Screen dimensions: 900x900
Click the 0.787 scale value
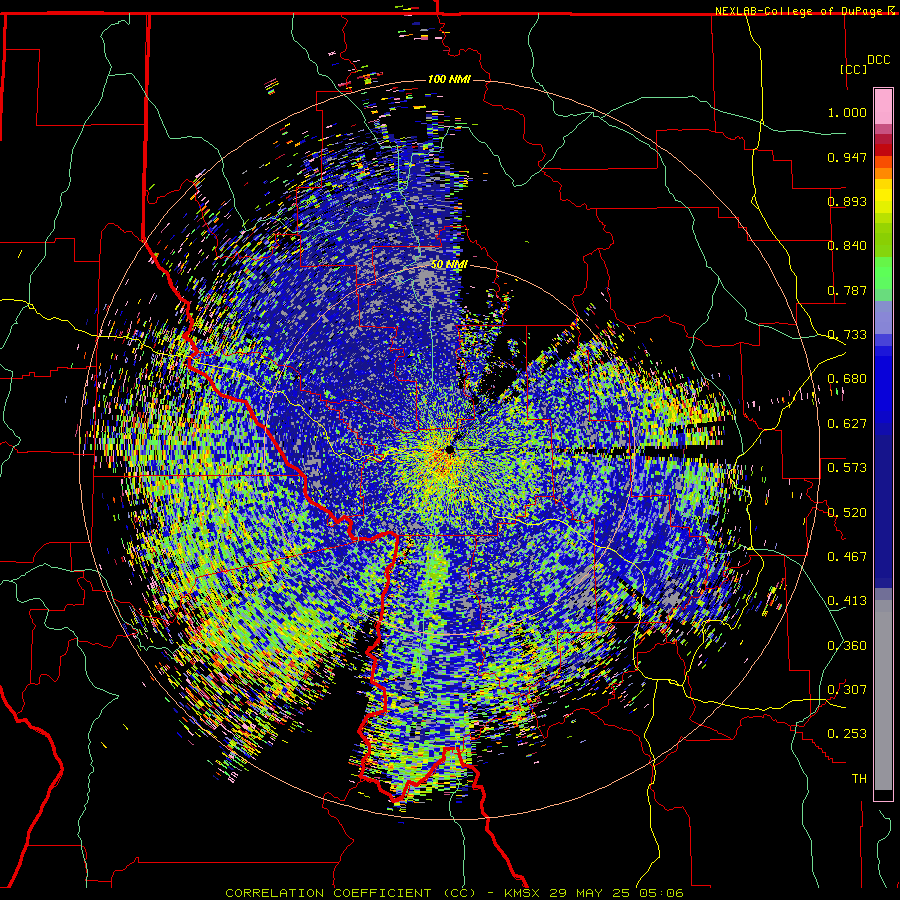click(x=847, y=290)
